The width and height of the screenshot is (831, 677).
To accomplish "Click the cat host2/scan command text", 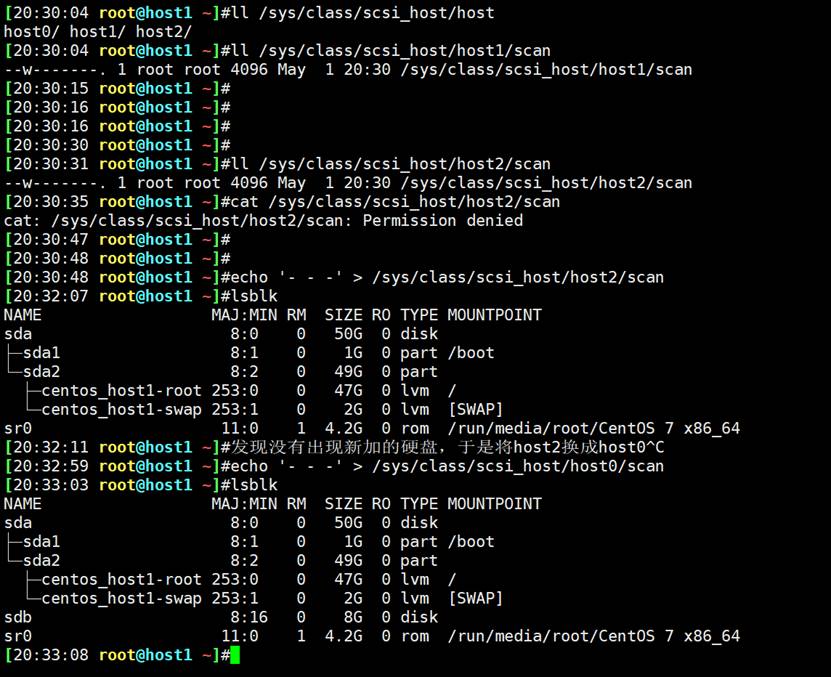I will (390, 201).
